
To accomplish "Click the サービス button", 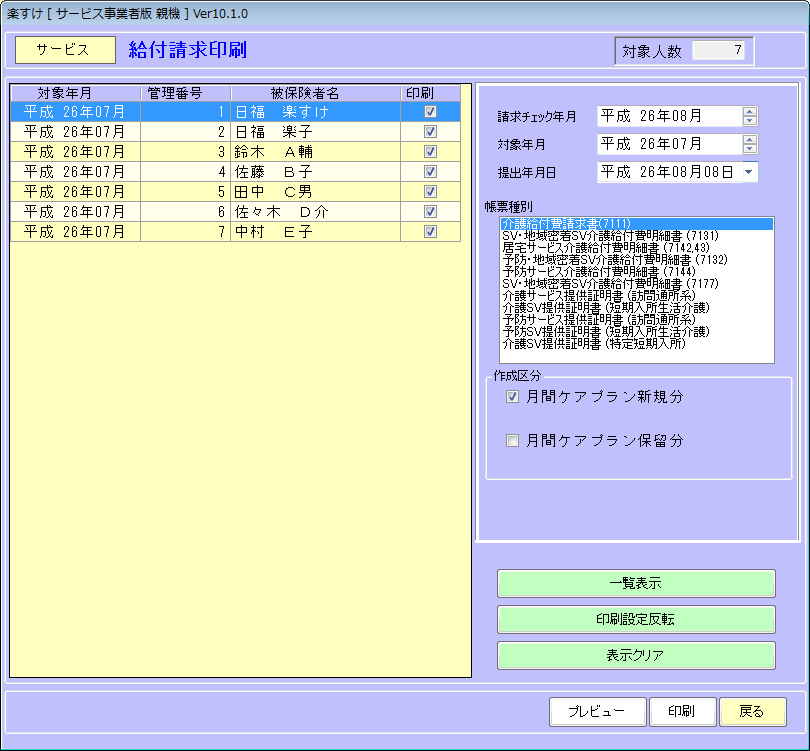I will point(65,50).
